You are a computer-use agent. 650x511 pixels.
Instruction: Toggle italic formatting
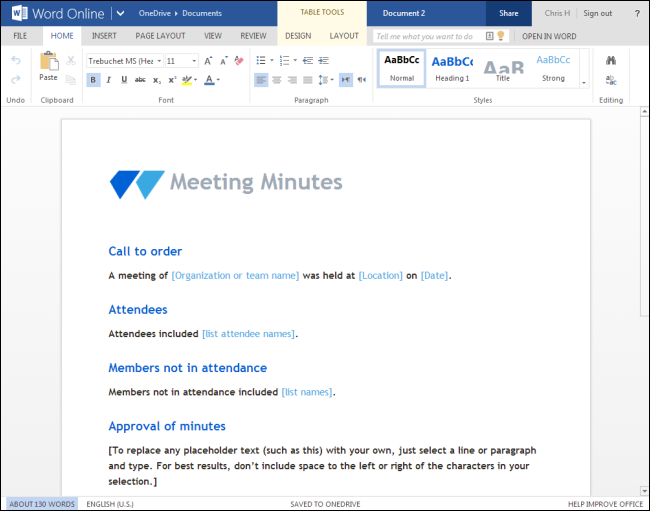[x=109, y=80]
